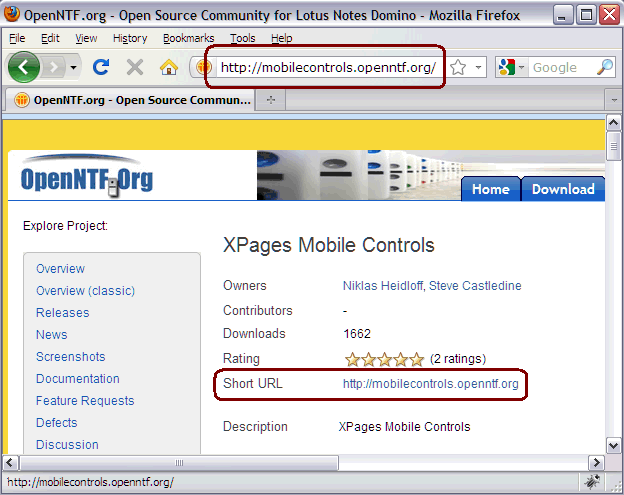Screen dimensions: 624x495
Task: Open the History menu
Action: tap(130, 38)
